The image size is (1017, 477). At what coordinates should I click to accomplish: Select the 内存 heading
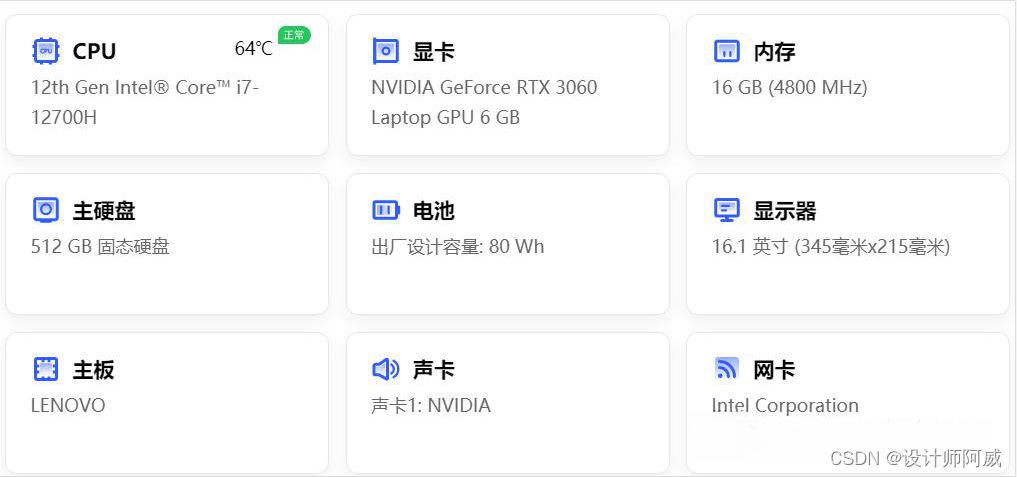click(774, 51)
